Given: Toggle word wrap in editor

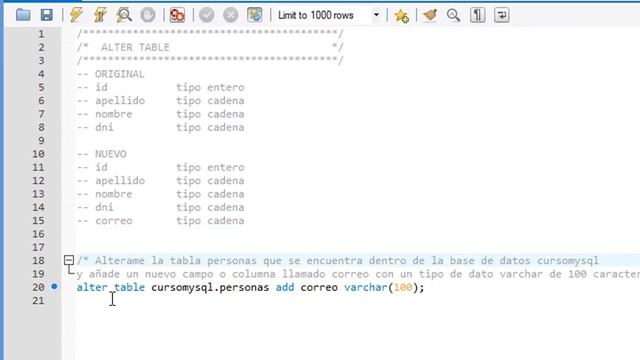Looking at the screenshot, I should [502, 15].
